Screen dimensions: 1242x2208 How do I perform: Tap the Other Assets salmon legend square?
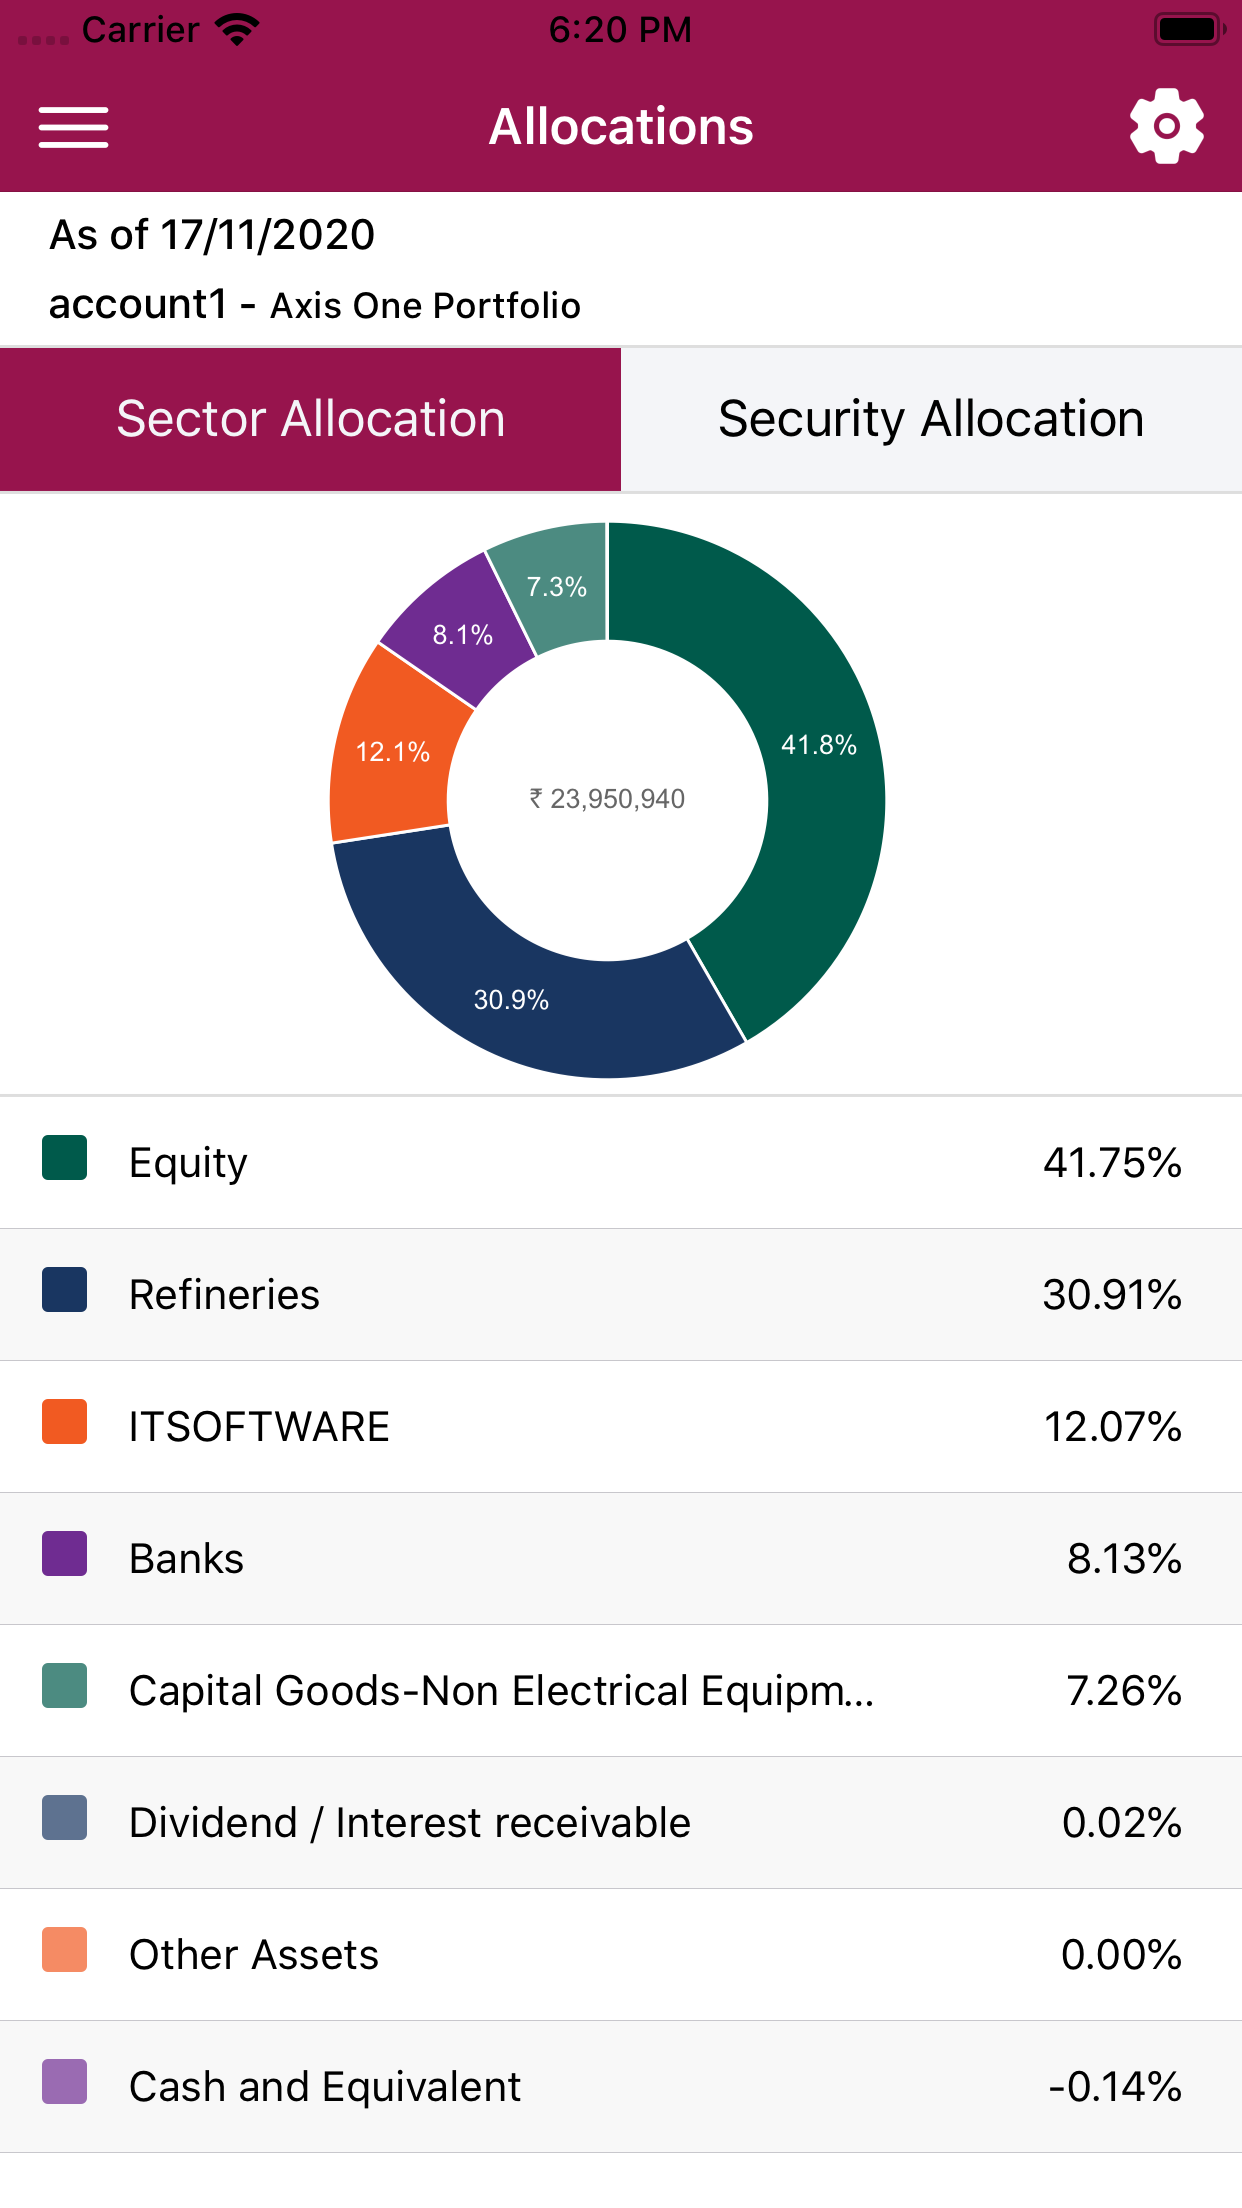pyautogui.click(x=65, y=1954)
